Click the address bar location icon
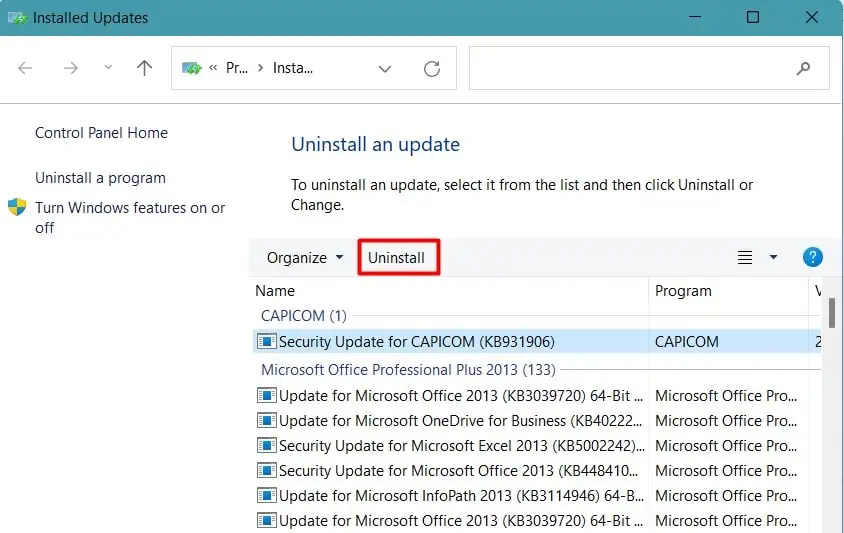Image resolution: width=844 pixels, height=533 pixels. coord(192,68)
